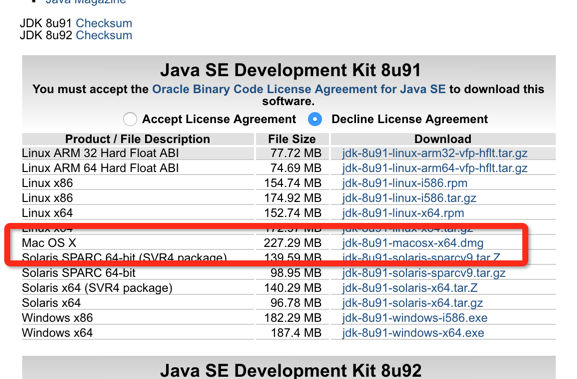Click the Download column header
Image resolution: width=577 pixels, height=379 pixels.
tap(443, 139)
